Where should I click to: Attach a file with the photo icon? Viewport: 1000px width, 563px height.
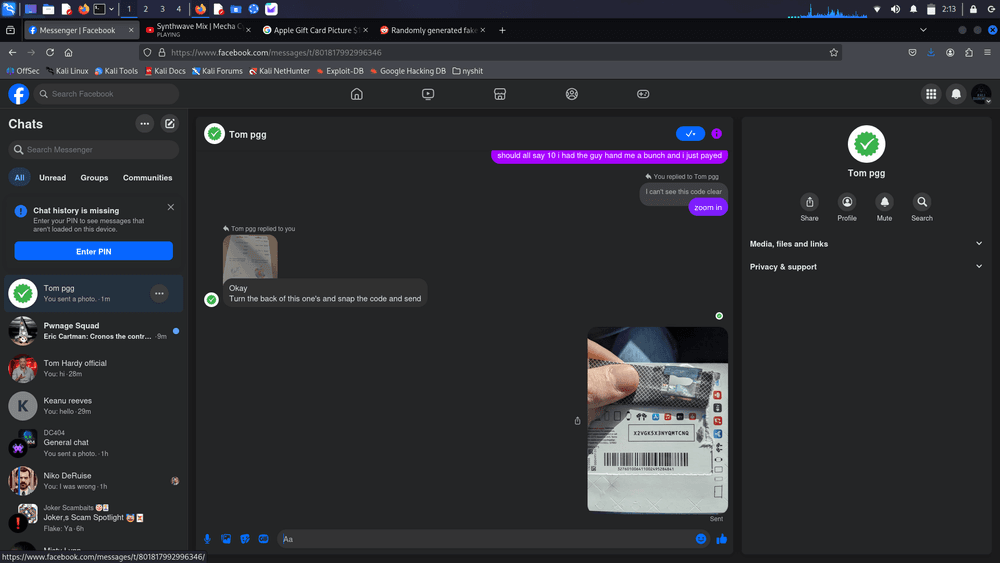pos(226,539)
